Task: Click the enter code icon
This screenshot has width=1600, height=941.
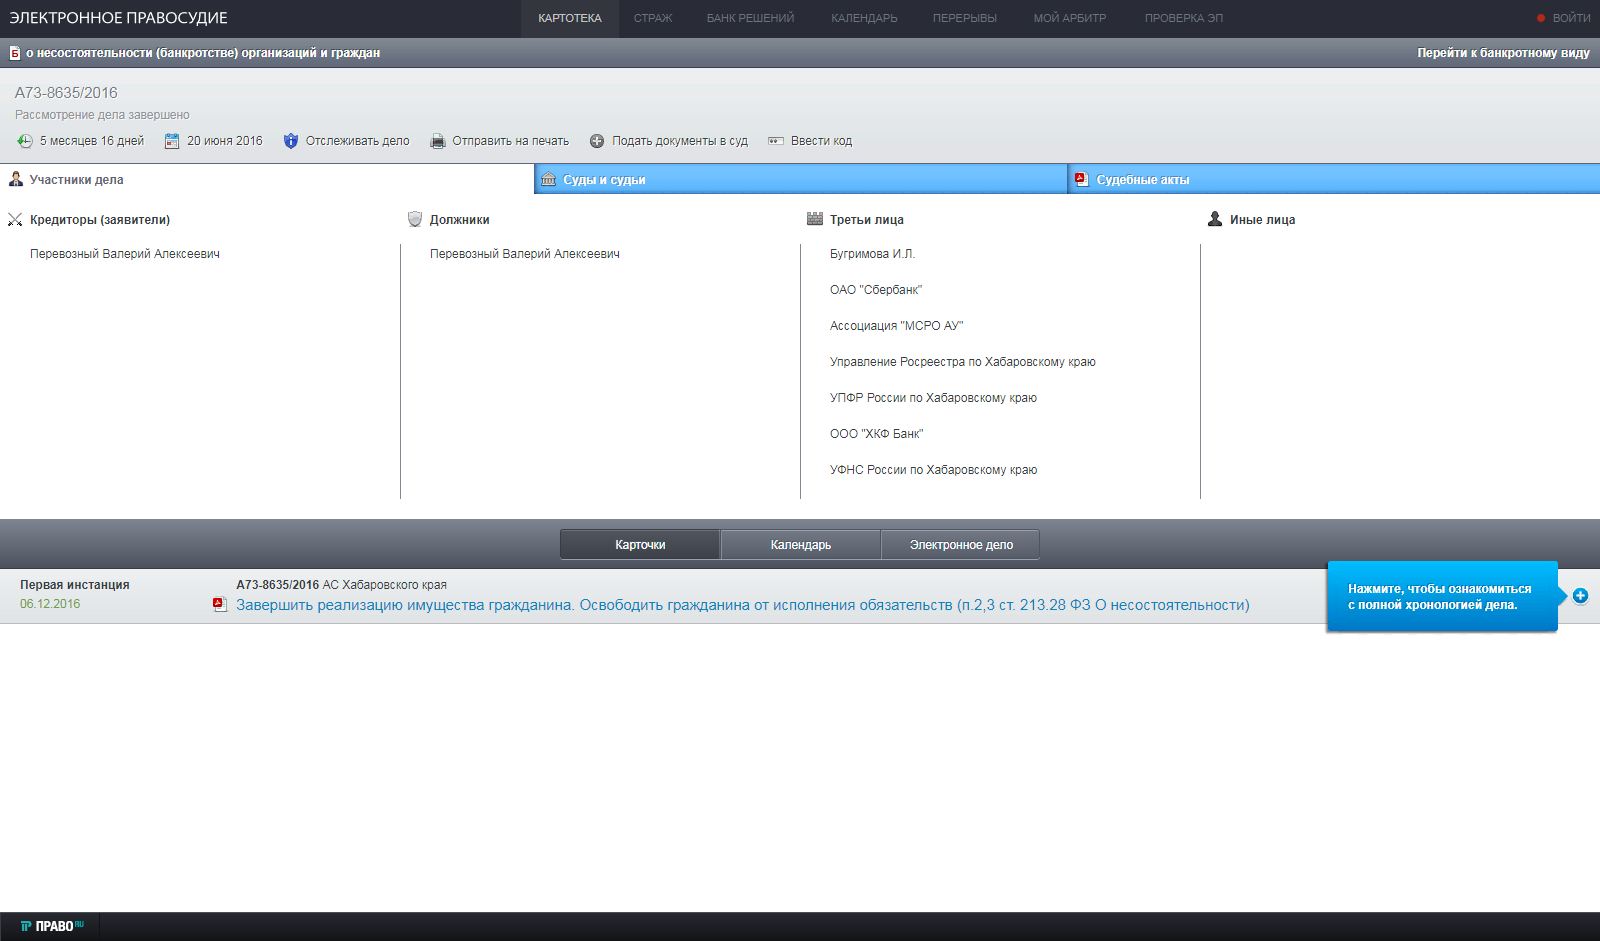Action: (x=776, y=141)
